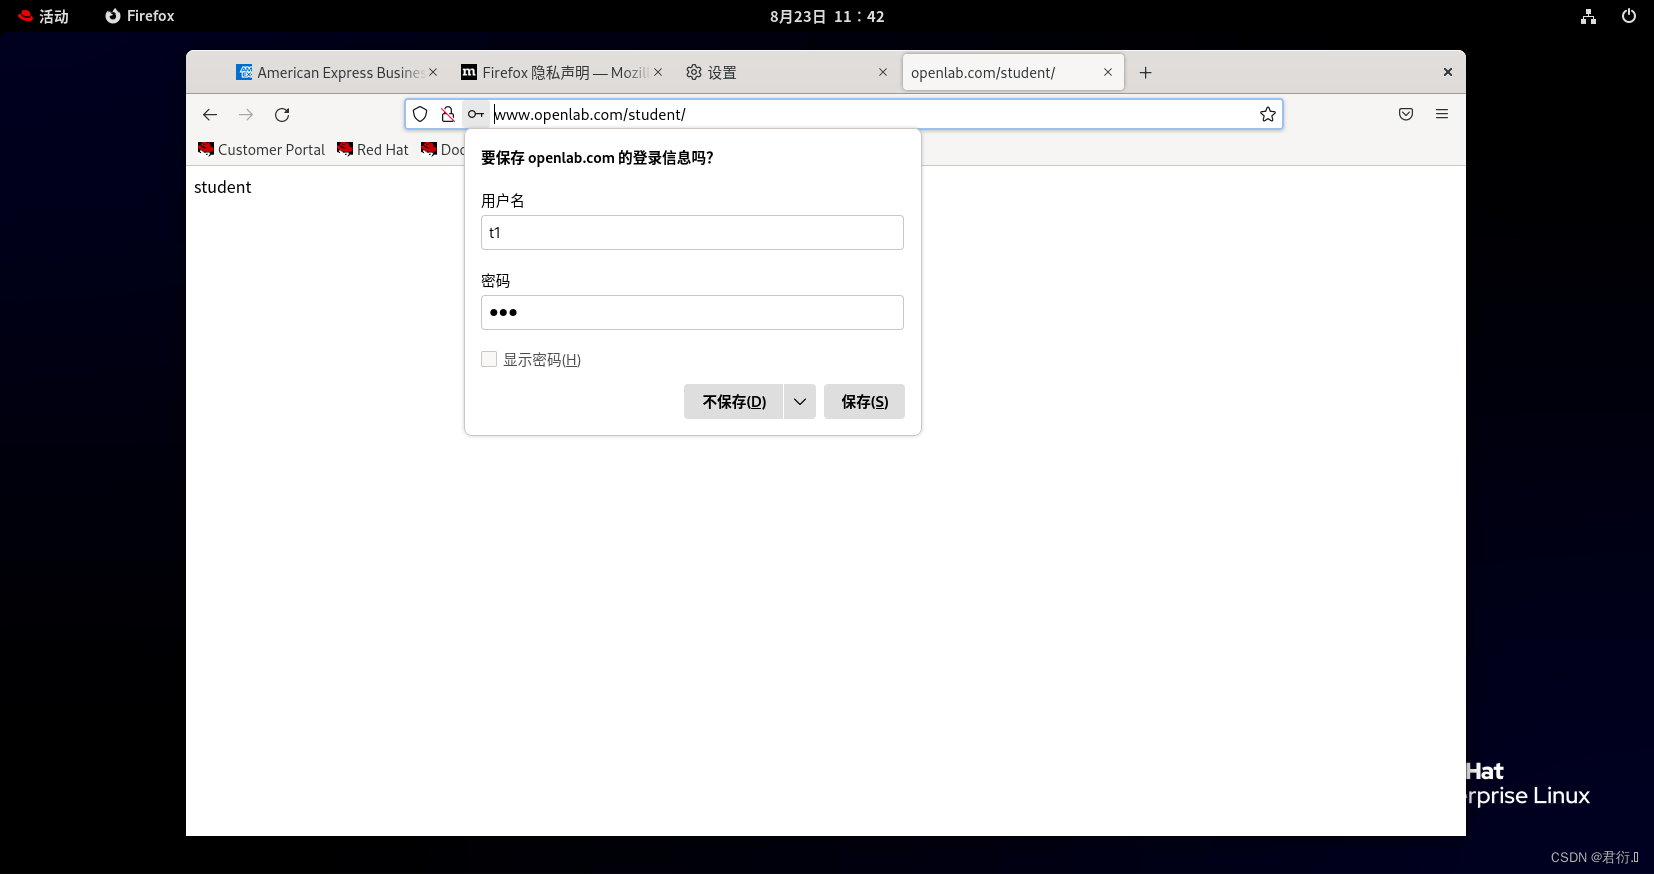Click the network status icon in top bar
The height and width of the screenshot is (874, 1654).
coord(1588,16)
